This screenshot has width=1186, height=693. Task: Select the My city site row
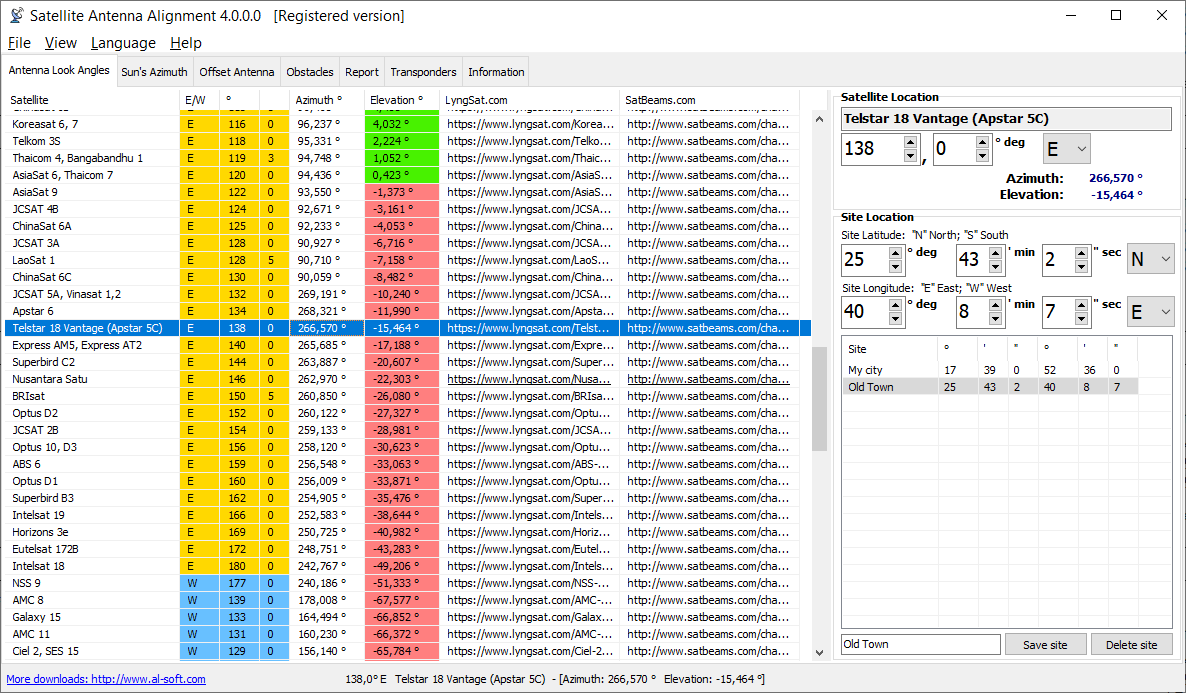(x=866, y=370)
